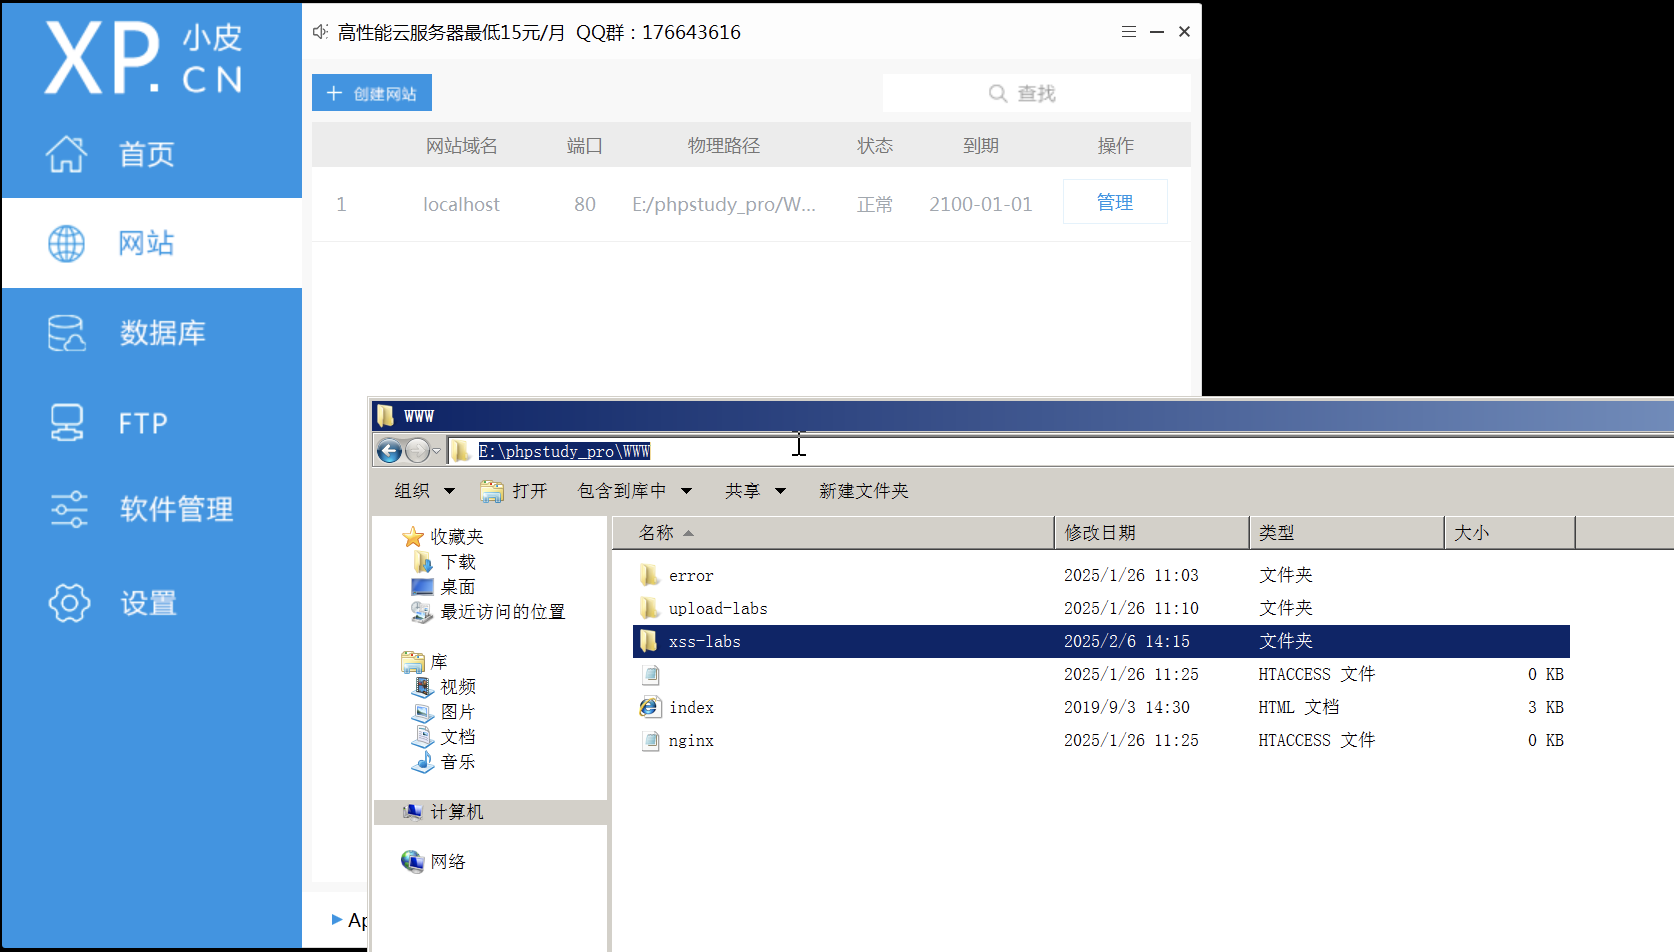
Task: Select 计算机 in the navigation pane
Action: (x=456, y=812)
